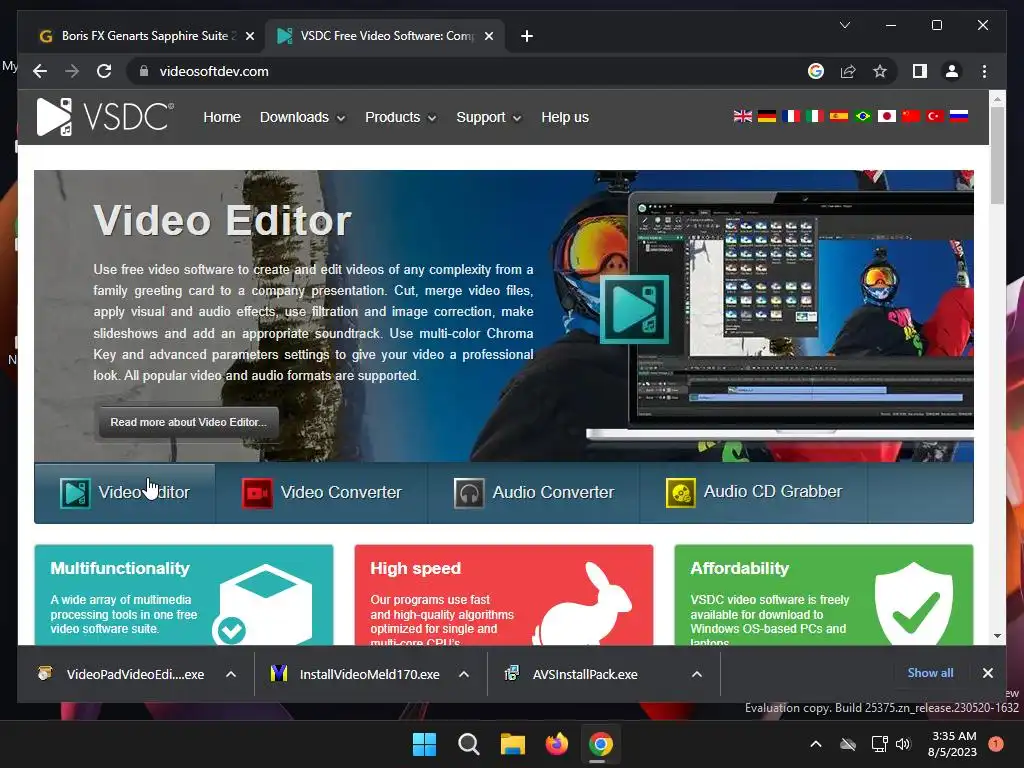Open the Help us page
Viewport: 1024px width, 768px height.
pos(565,118)
